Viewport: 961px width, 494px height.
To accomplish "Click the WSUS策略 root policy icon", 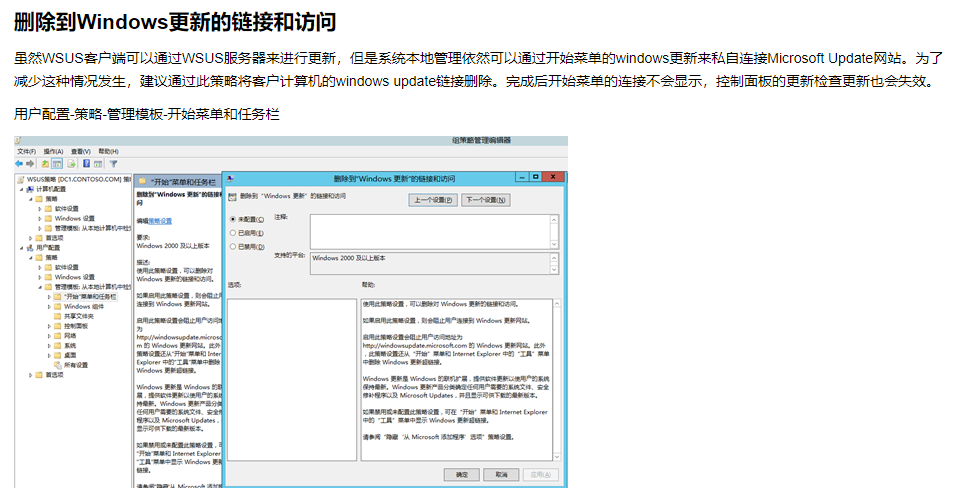I will click(21, 180).
